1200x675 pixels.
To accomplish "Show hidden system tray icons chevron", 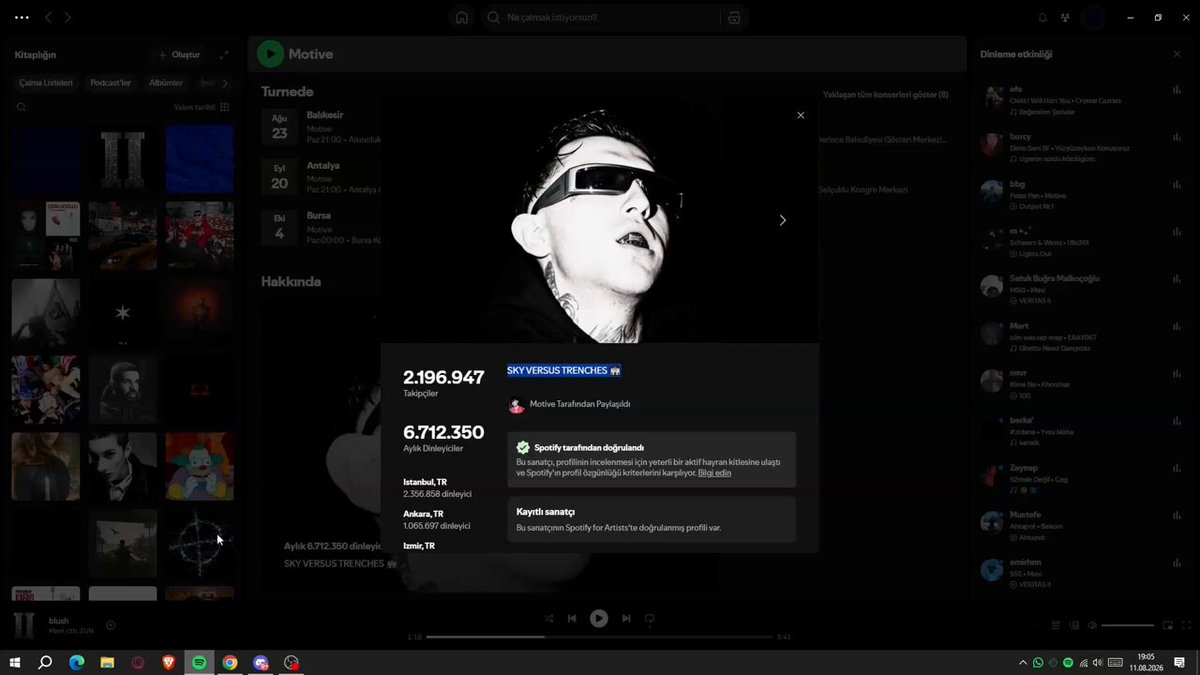I will click(1022, 662).
